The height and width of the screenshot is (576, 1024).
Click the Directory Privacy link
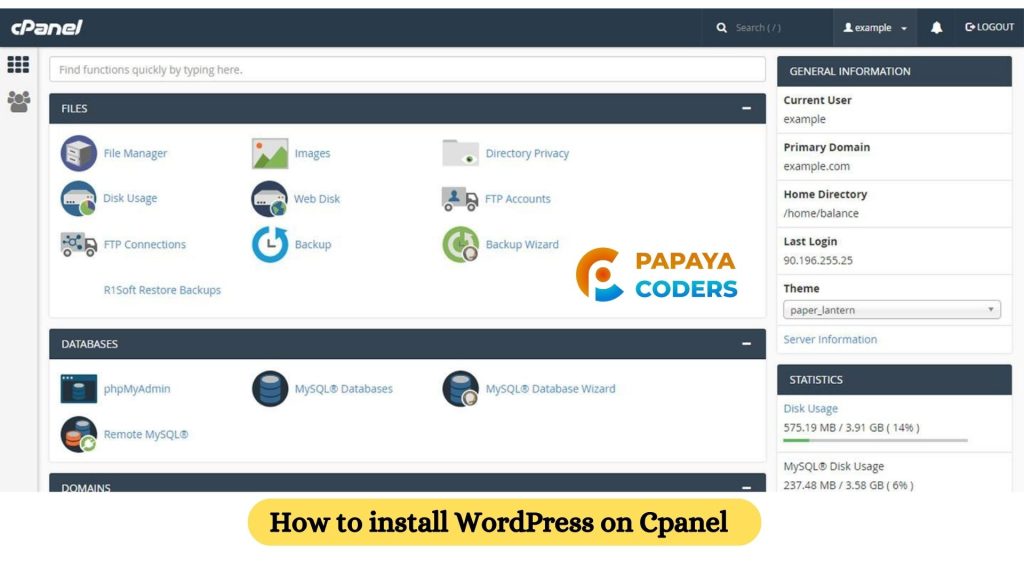(x=527, y=153)
